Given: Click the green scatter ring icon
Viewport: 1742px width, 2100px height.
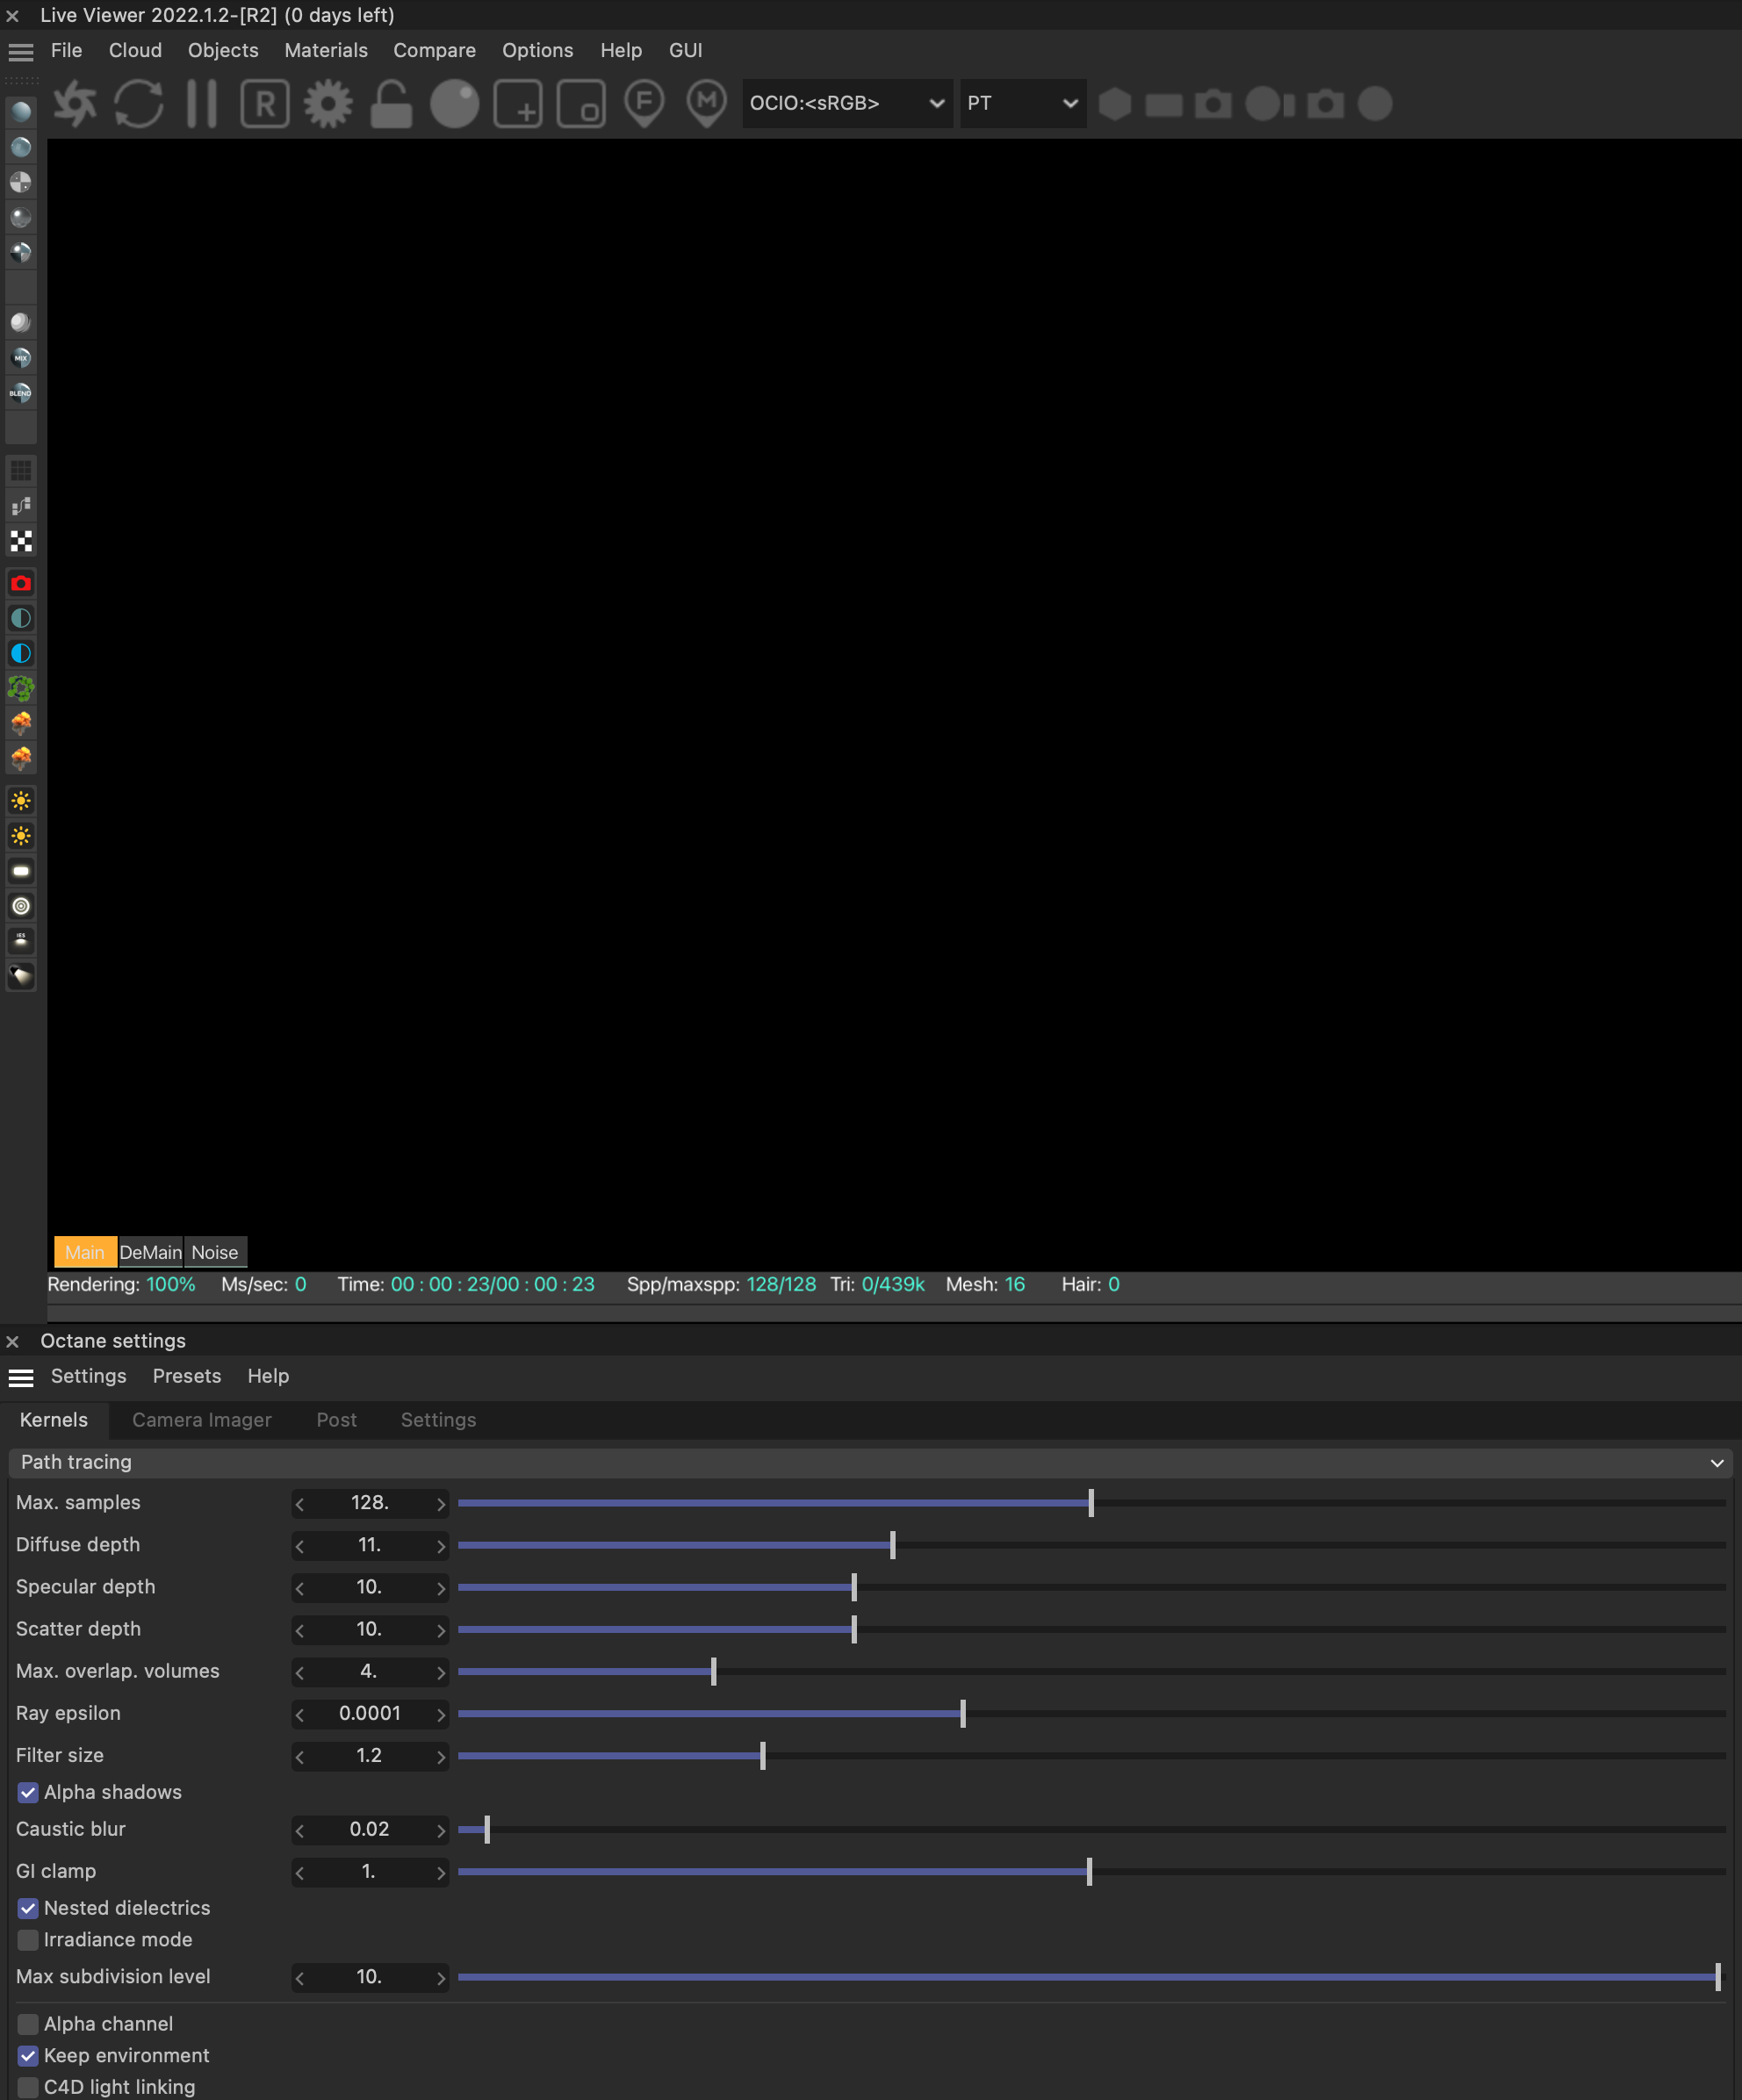Looking at the screenshot, I should pos(21,688).
